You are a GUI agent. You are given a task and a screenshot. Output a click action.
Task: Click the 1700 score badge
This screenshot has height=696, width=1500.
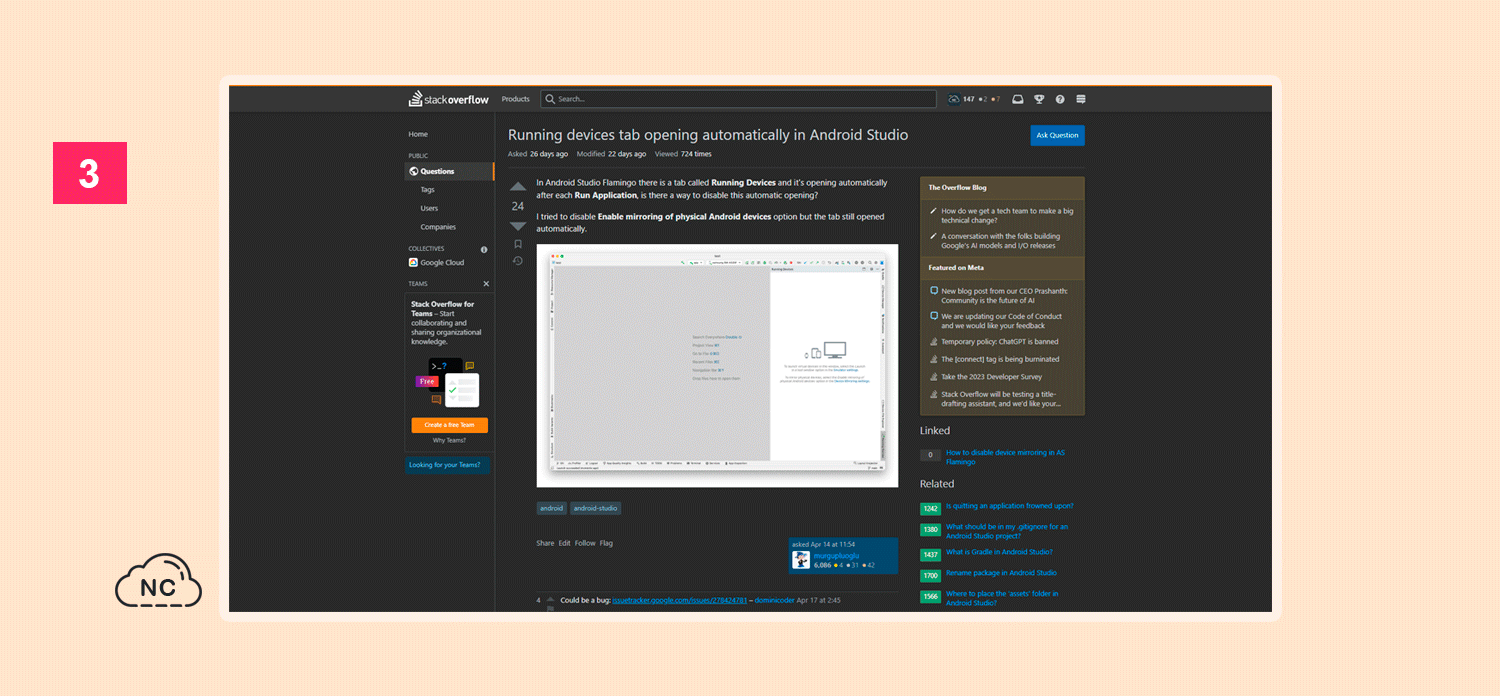click(x=930, y=575)
